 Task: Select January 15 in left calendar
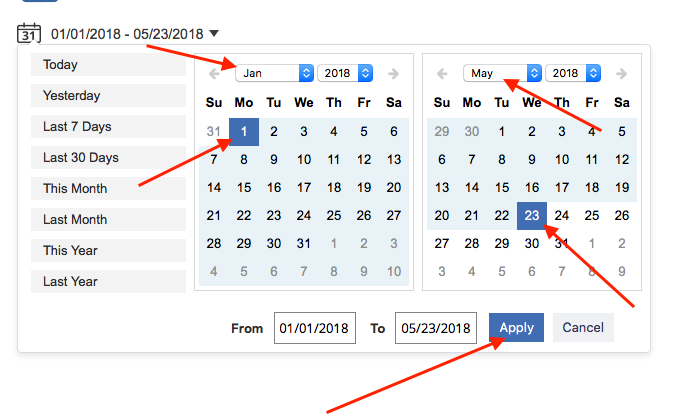pyautogui.click(x=244, y=187)
